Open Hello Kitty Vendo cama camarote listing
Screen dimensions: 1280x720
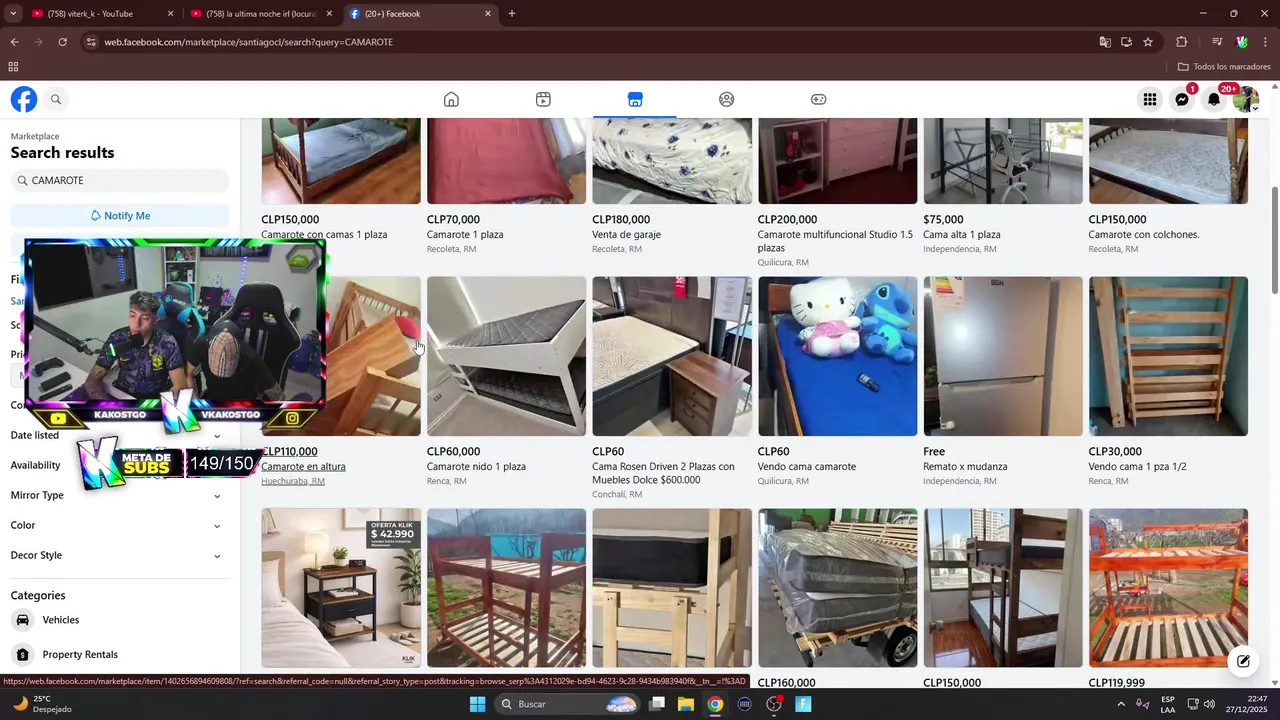tap(837, 356)
